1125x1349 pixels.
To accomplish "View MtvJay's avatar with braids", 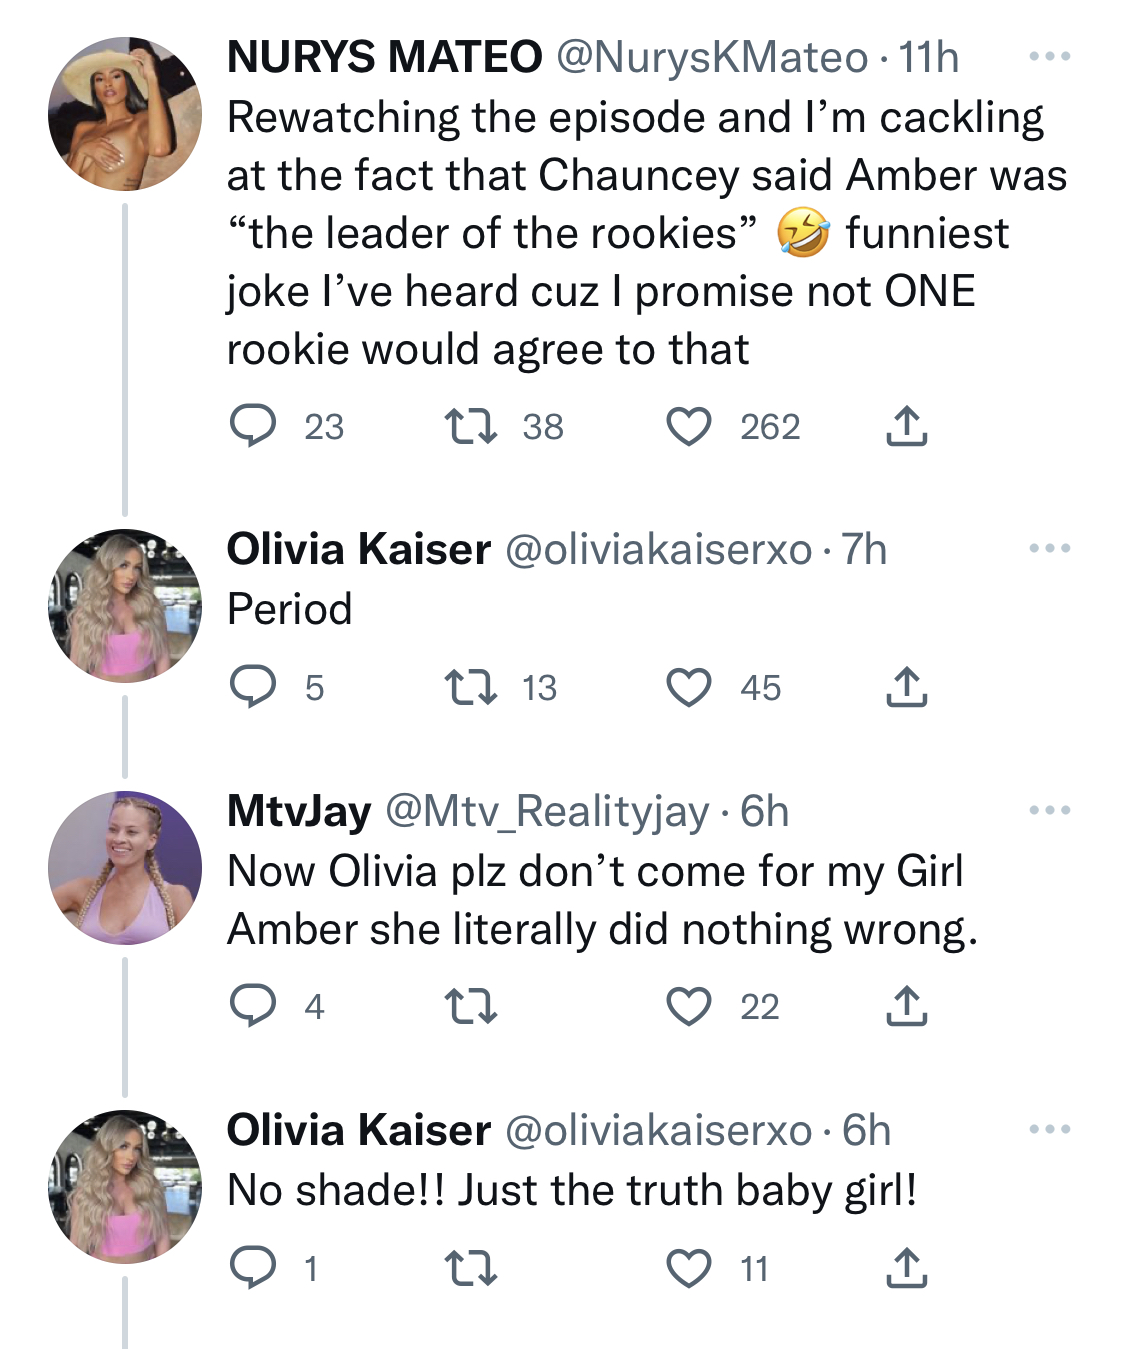I will 125,868.
